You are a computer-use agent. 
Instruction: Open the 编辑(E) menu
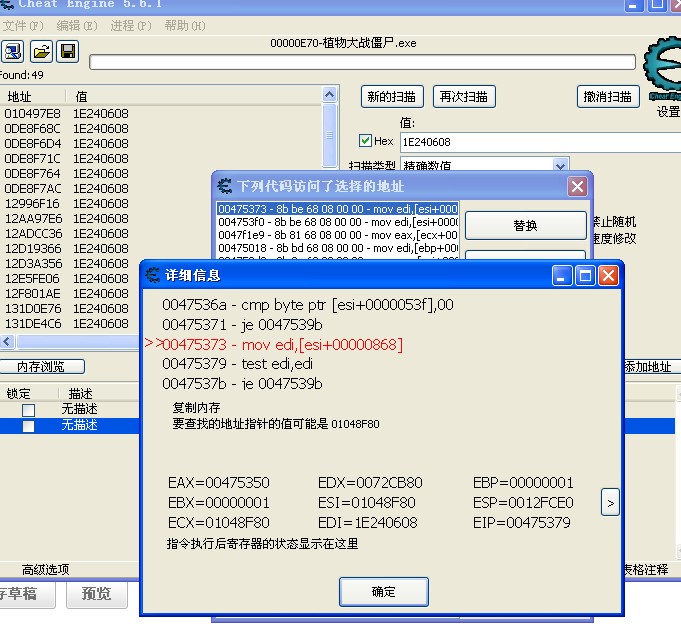pos(77,26)
